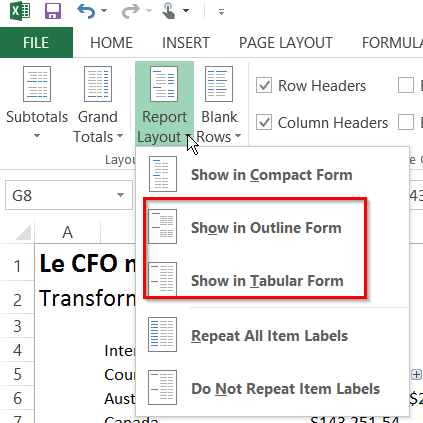
Task: Click the Redo arrow icon
Action: [130, 11]
